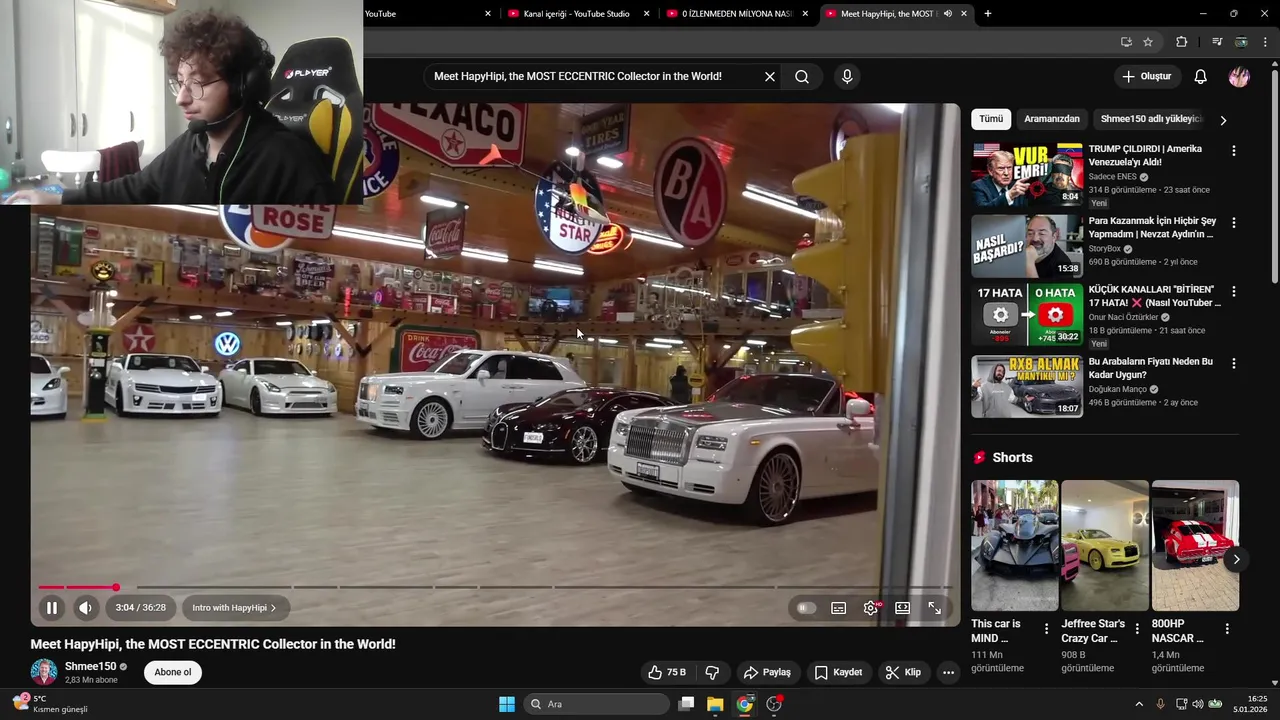Subscribe with the Abone ol button
1280x720 pixels.
[x=173, y=672]
